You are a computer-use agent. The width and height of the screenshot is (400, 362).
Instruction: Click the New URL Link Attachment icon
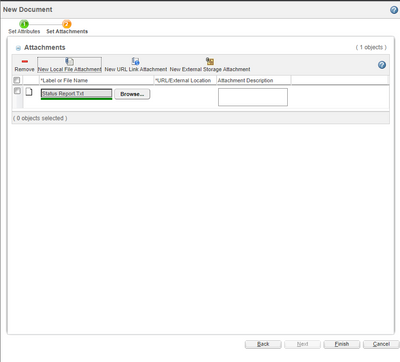coord(135,61)
